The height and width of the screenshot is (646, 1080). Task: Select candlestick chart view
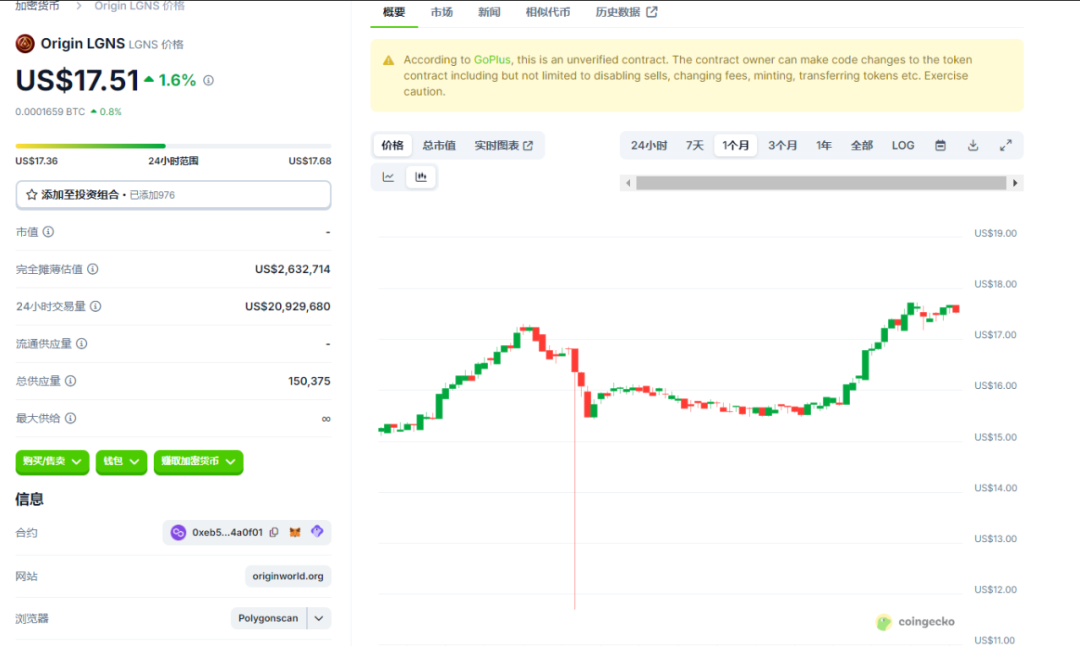tap(421, 178)
